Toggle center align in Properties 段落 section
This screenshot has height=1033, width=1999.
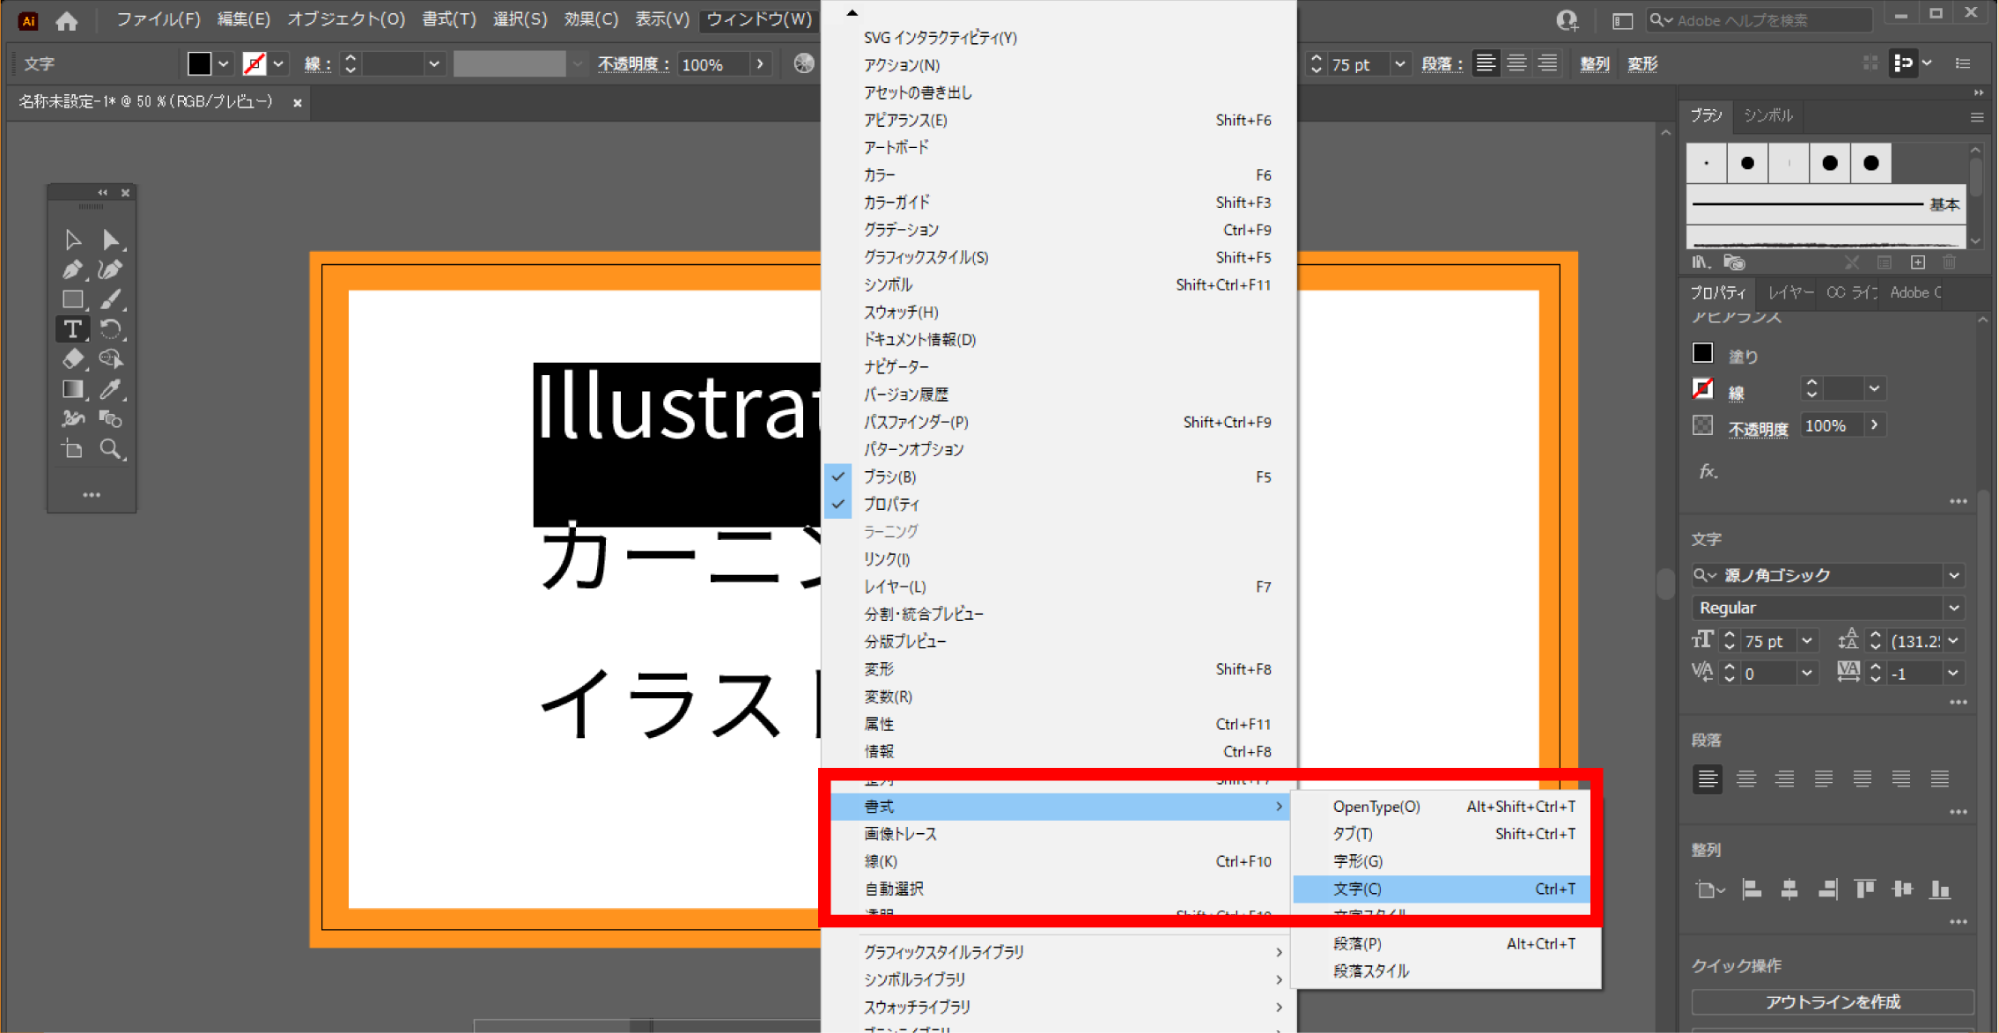point(1746,778)
